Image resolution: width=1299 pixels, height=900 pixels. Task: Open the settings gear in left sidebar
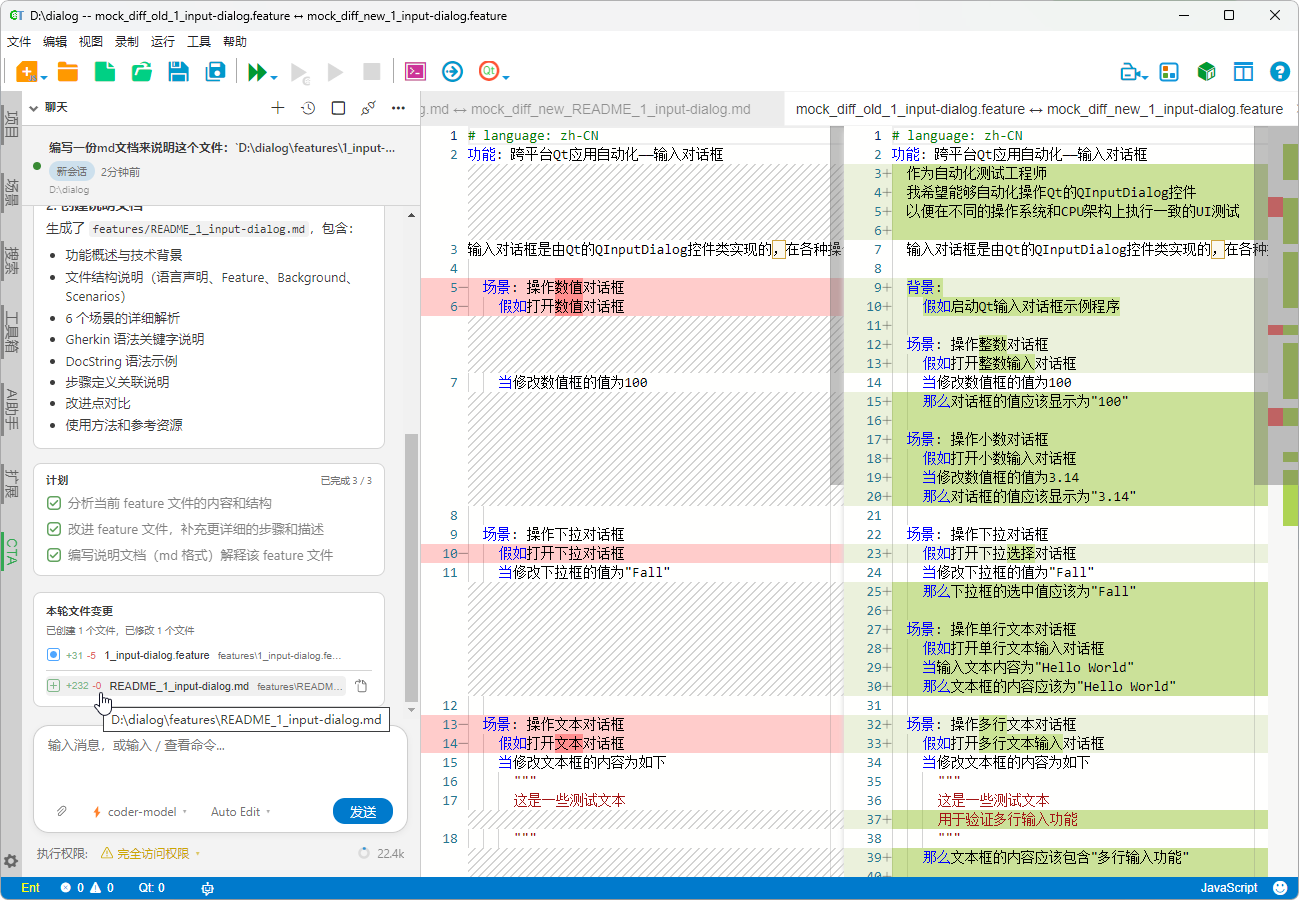pos(11,860)
